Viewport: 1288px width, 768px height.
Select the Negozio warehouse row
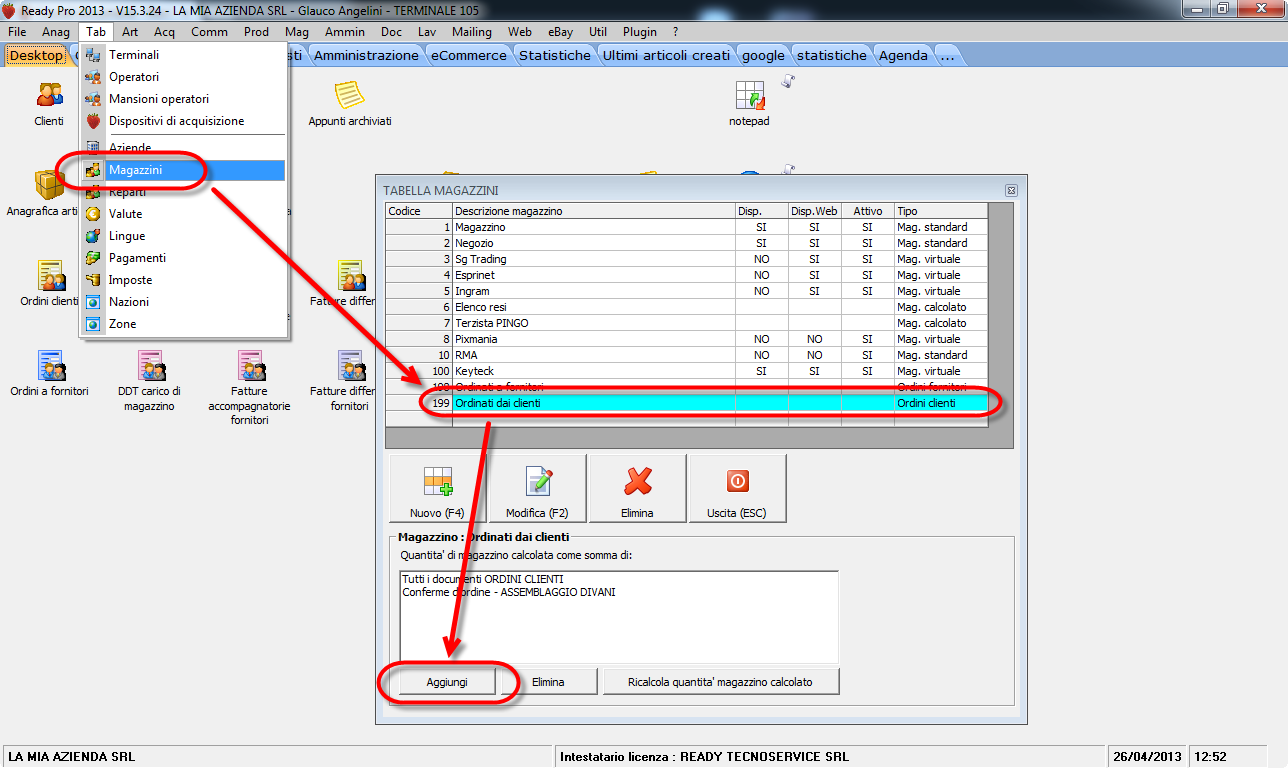point(687,243)
